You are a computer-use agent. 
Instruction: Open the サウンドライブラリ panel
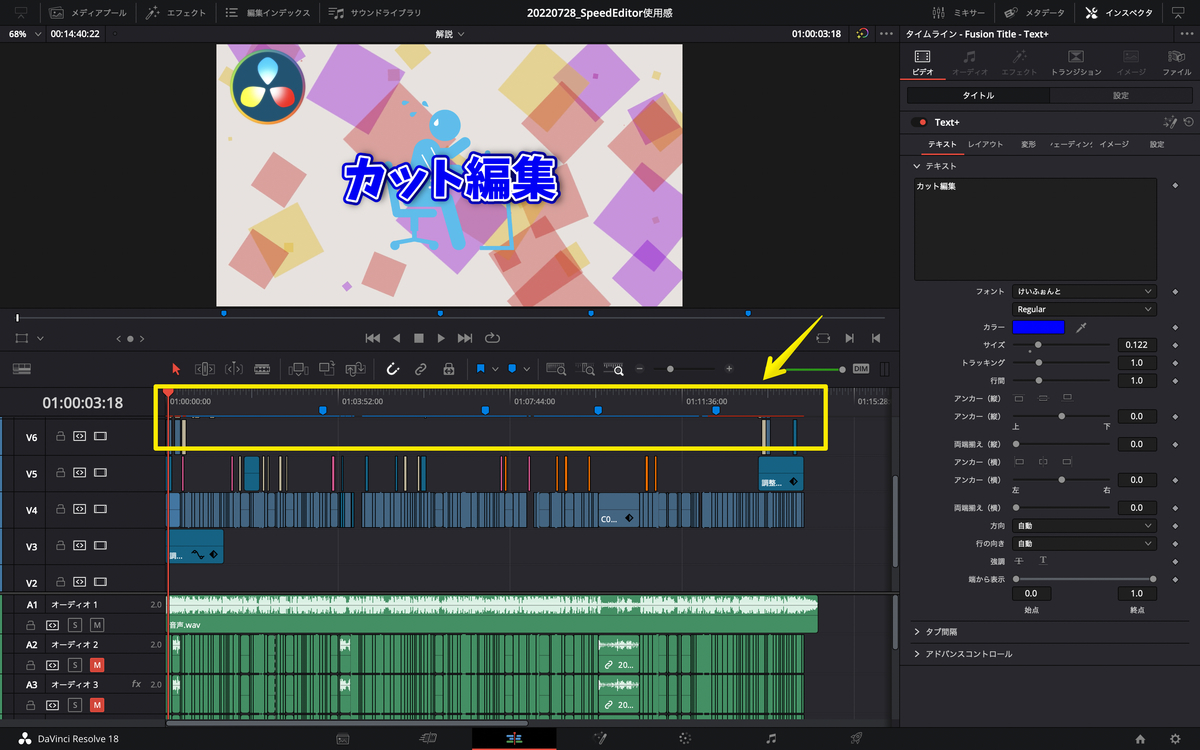coord(375,13)
